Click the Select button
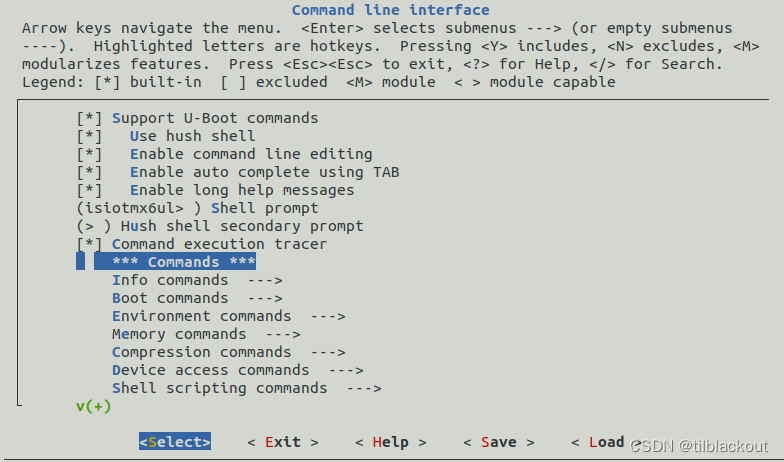This screenshot has width=784, height=462. [175, 442]
